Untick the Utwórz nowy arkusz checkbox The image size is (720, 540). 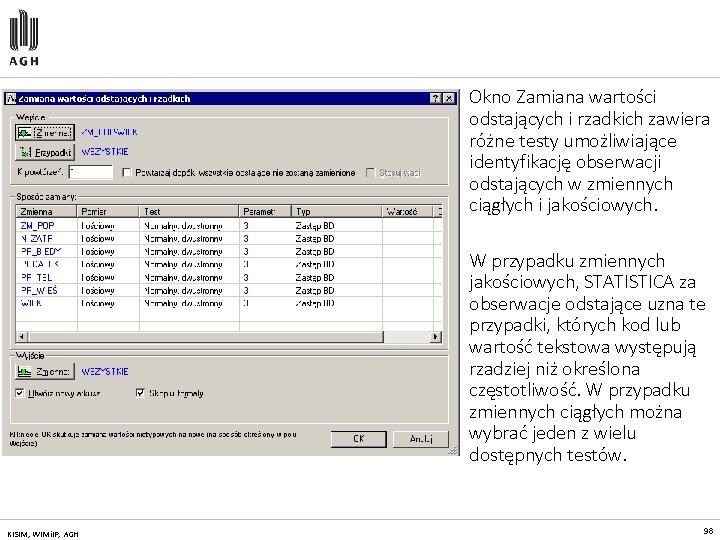(x=20, y=393)
